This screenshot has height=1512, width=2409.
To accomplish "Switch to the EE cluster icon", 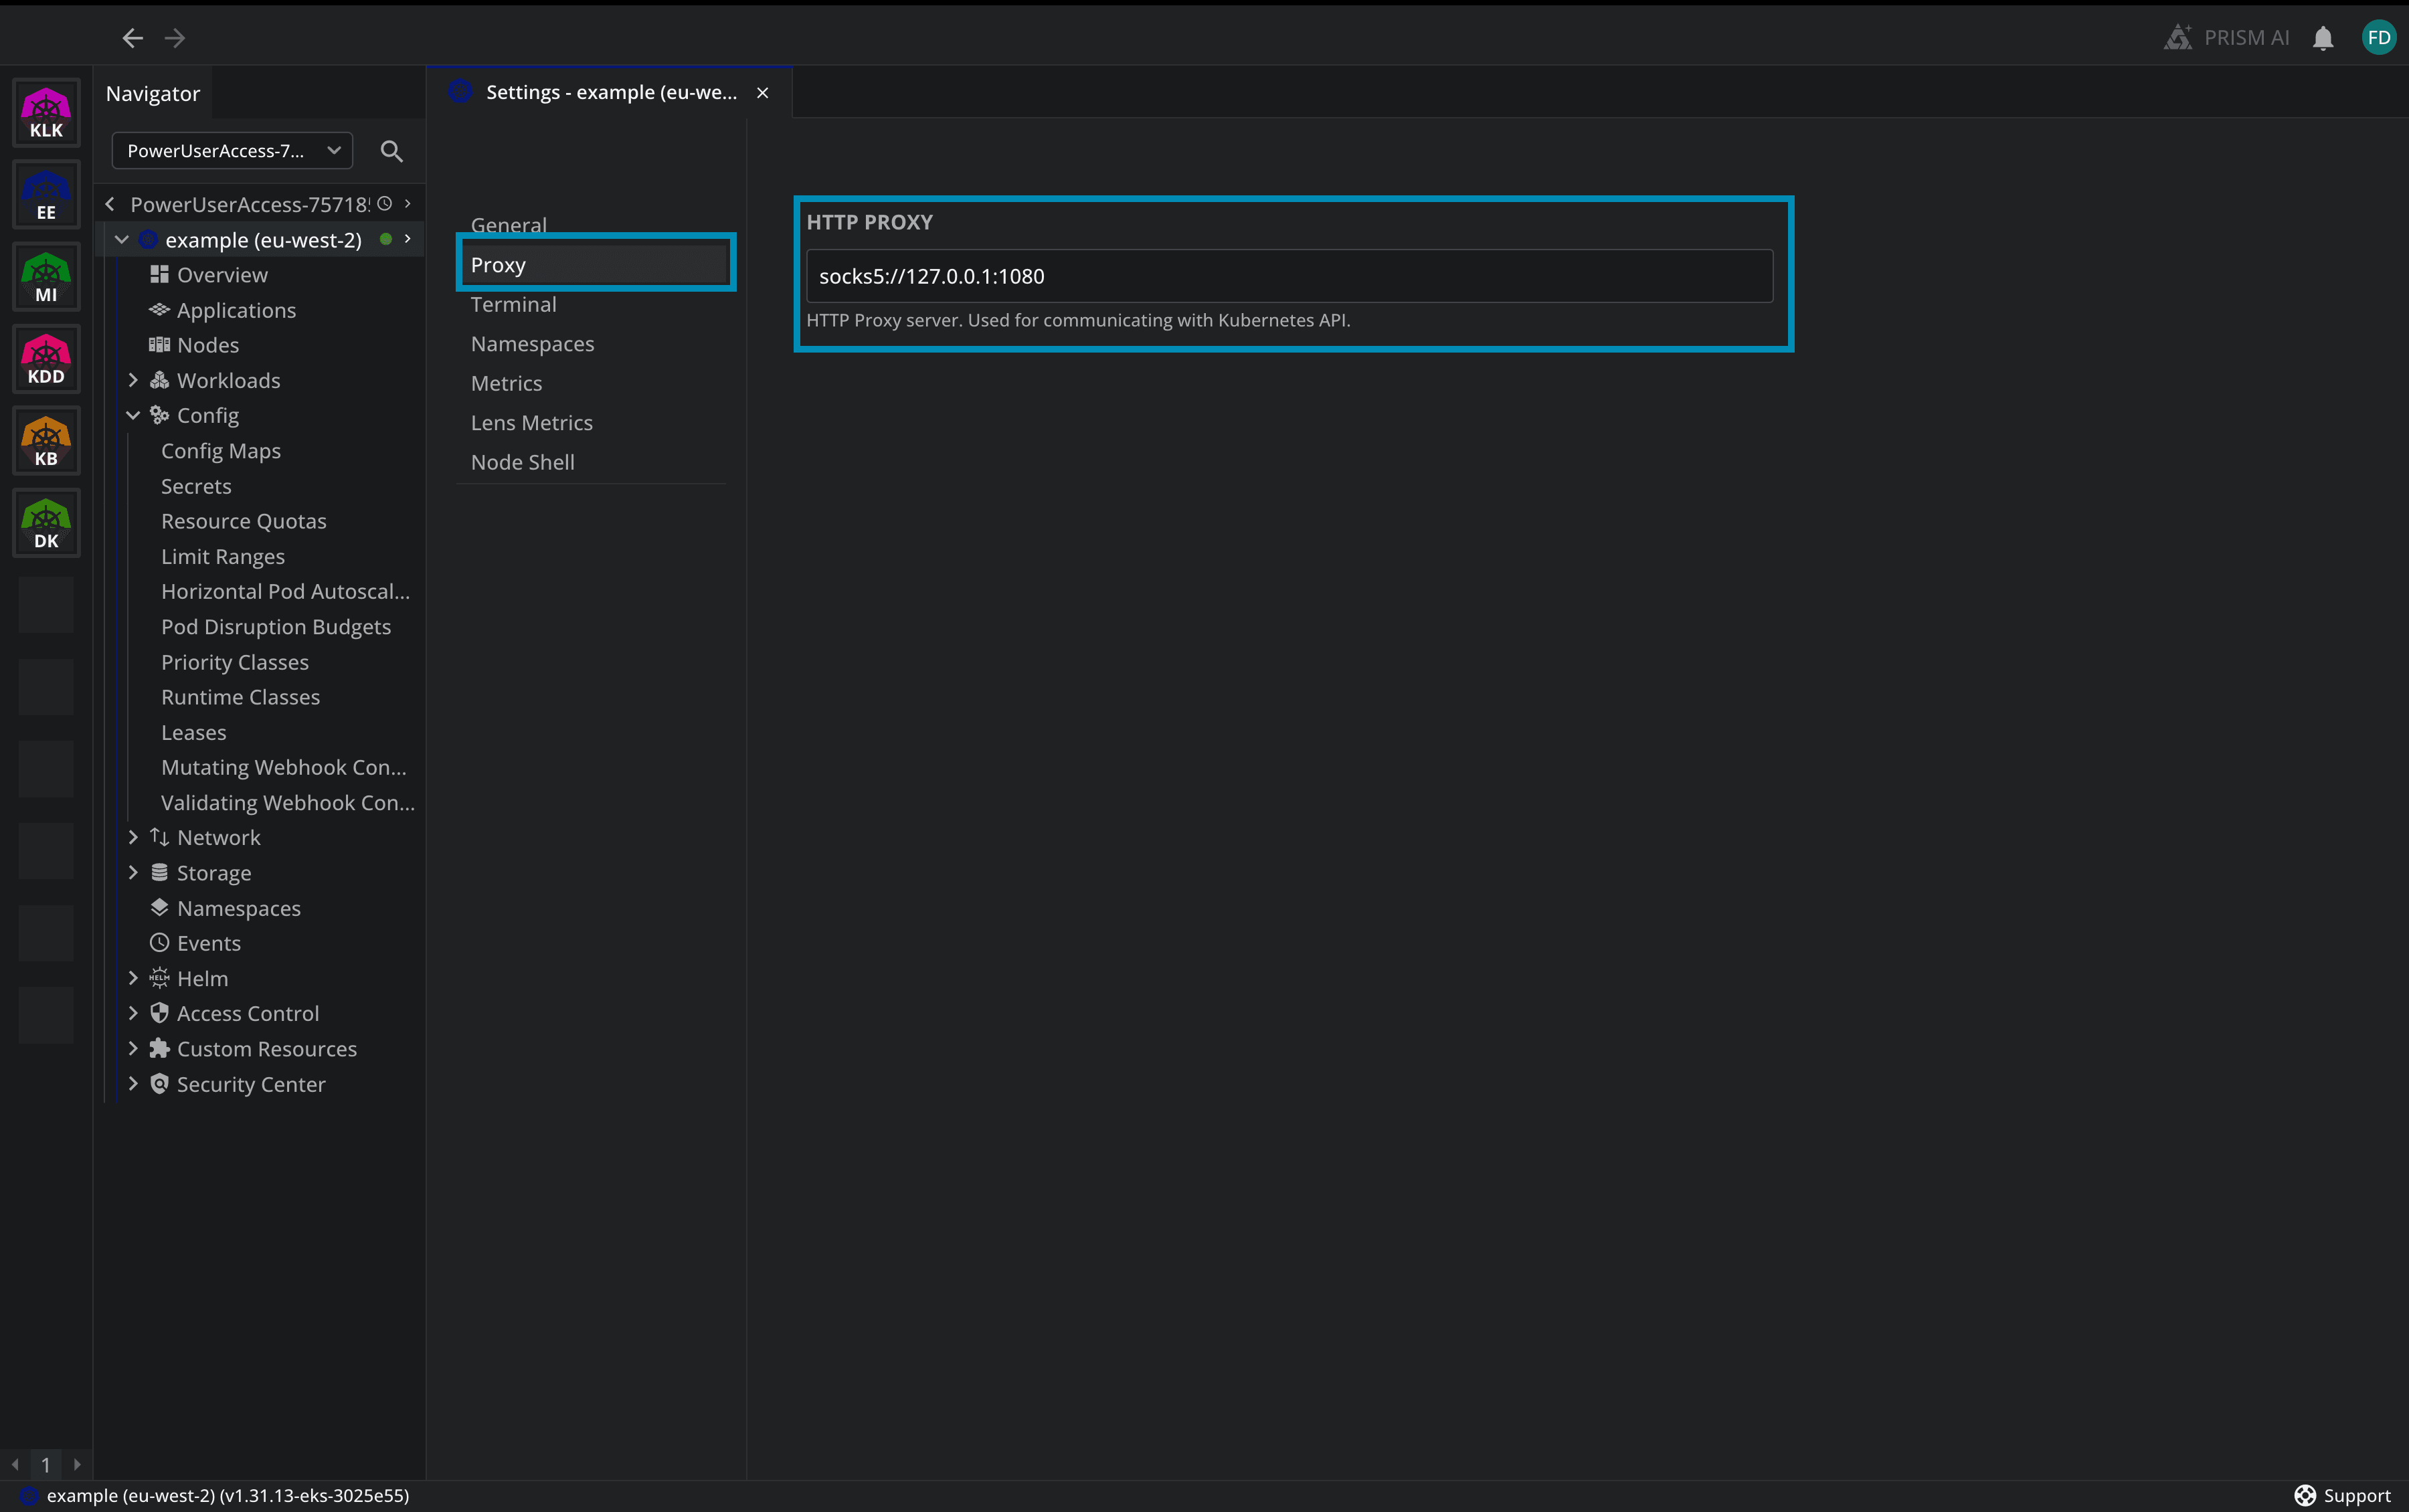I will [46, 195].
